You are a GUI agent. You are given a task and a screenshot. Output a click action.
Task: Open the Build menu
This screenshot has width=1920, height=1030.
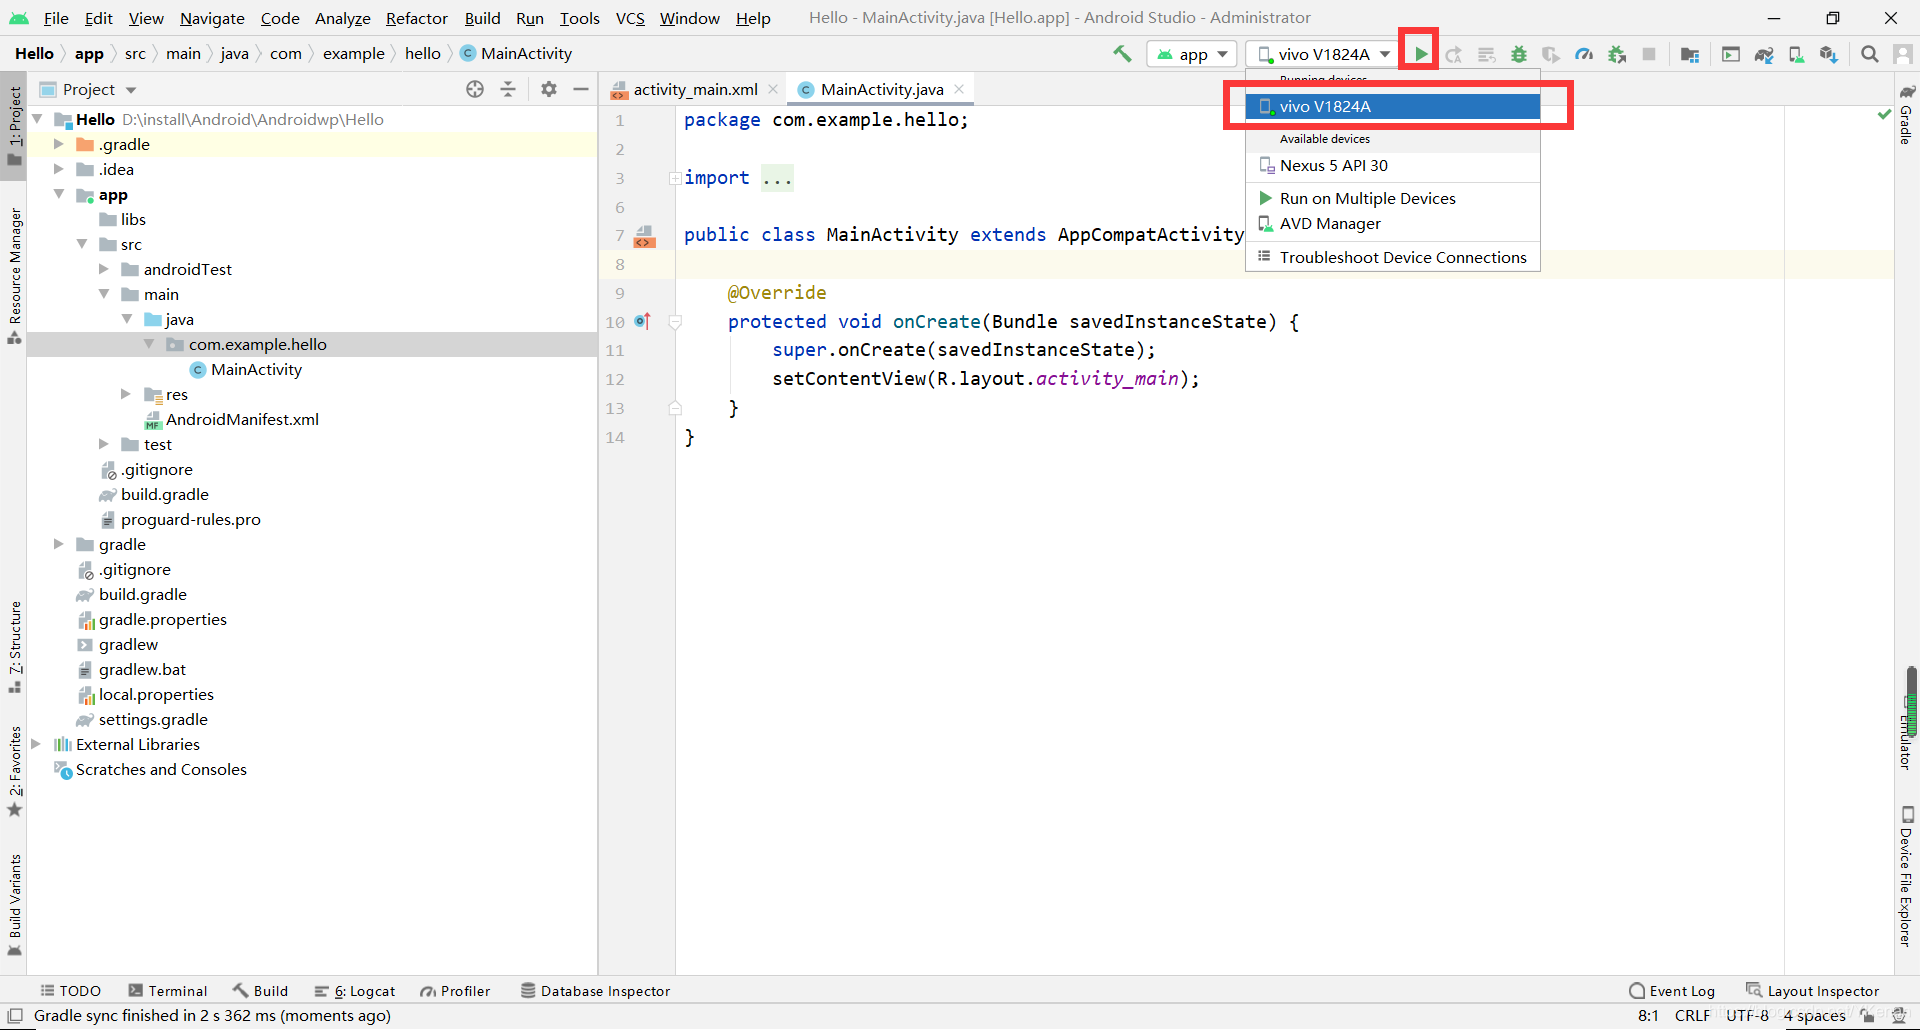click(x=482, y=18)
